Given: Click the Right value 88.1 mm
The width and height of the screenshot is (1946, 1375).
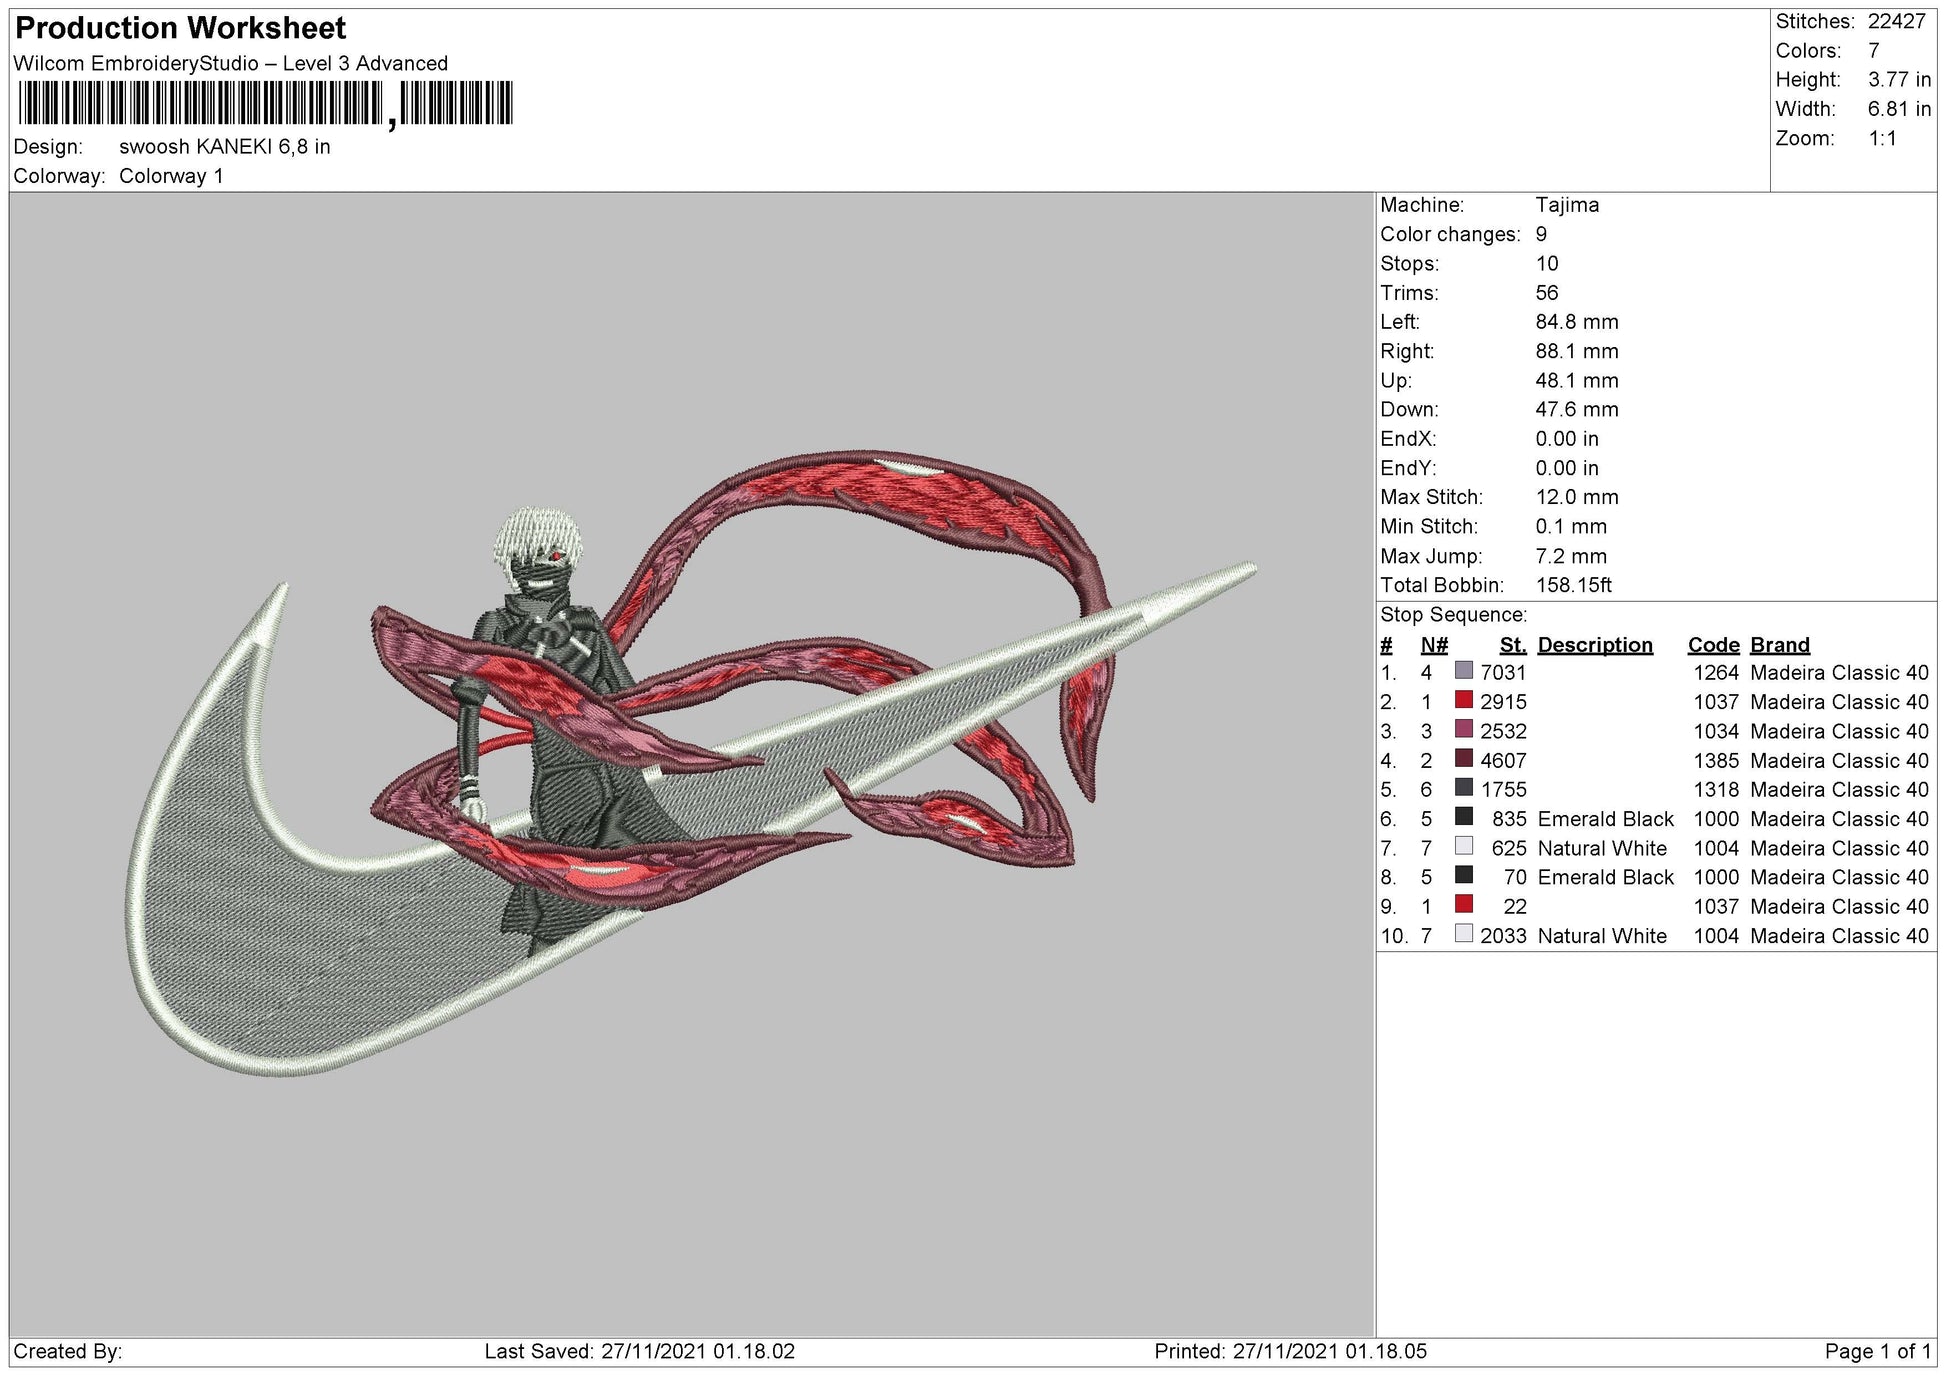Looking at the screenshot, I should 1577,351.
